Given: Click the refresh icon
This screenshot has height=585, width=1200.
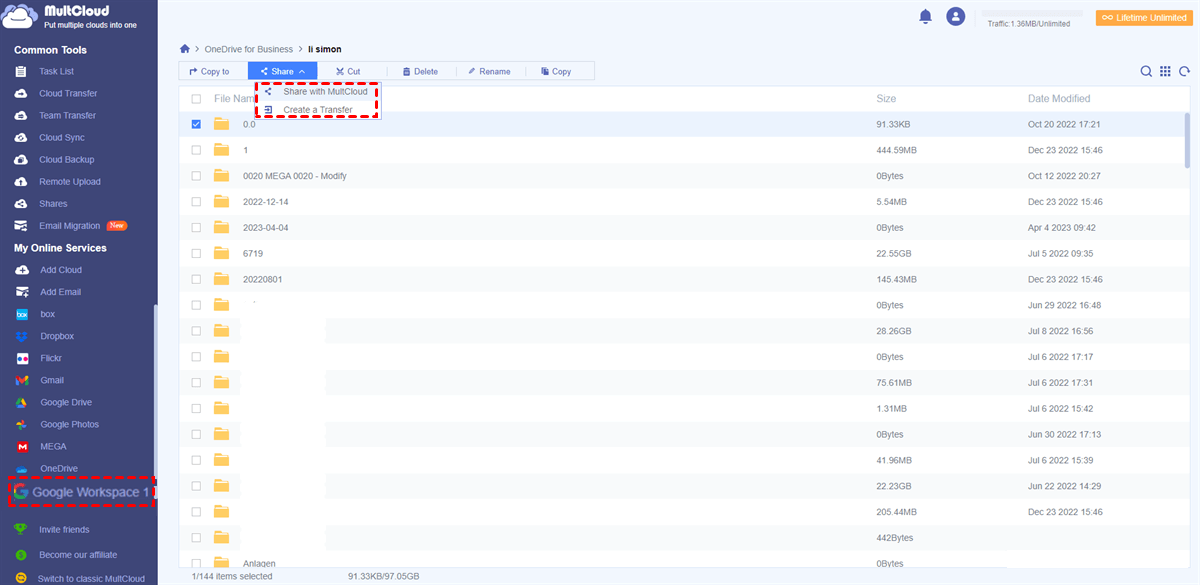Looking at the screenshot, I should 1184,71.
